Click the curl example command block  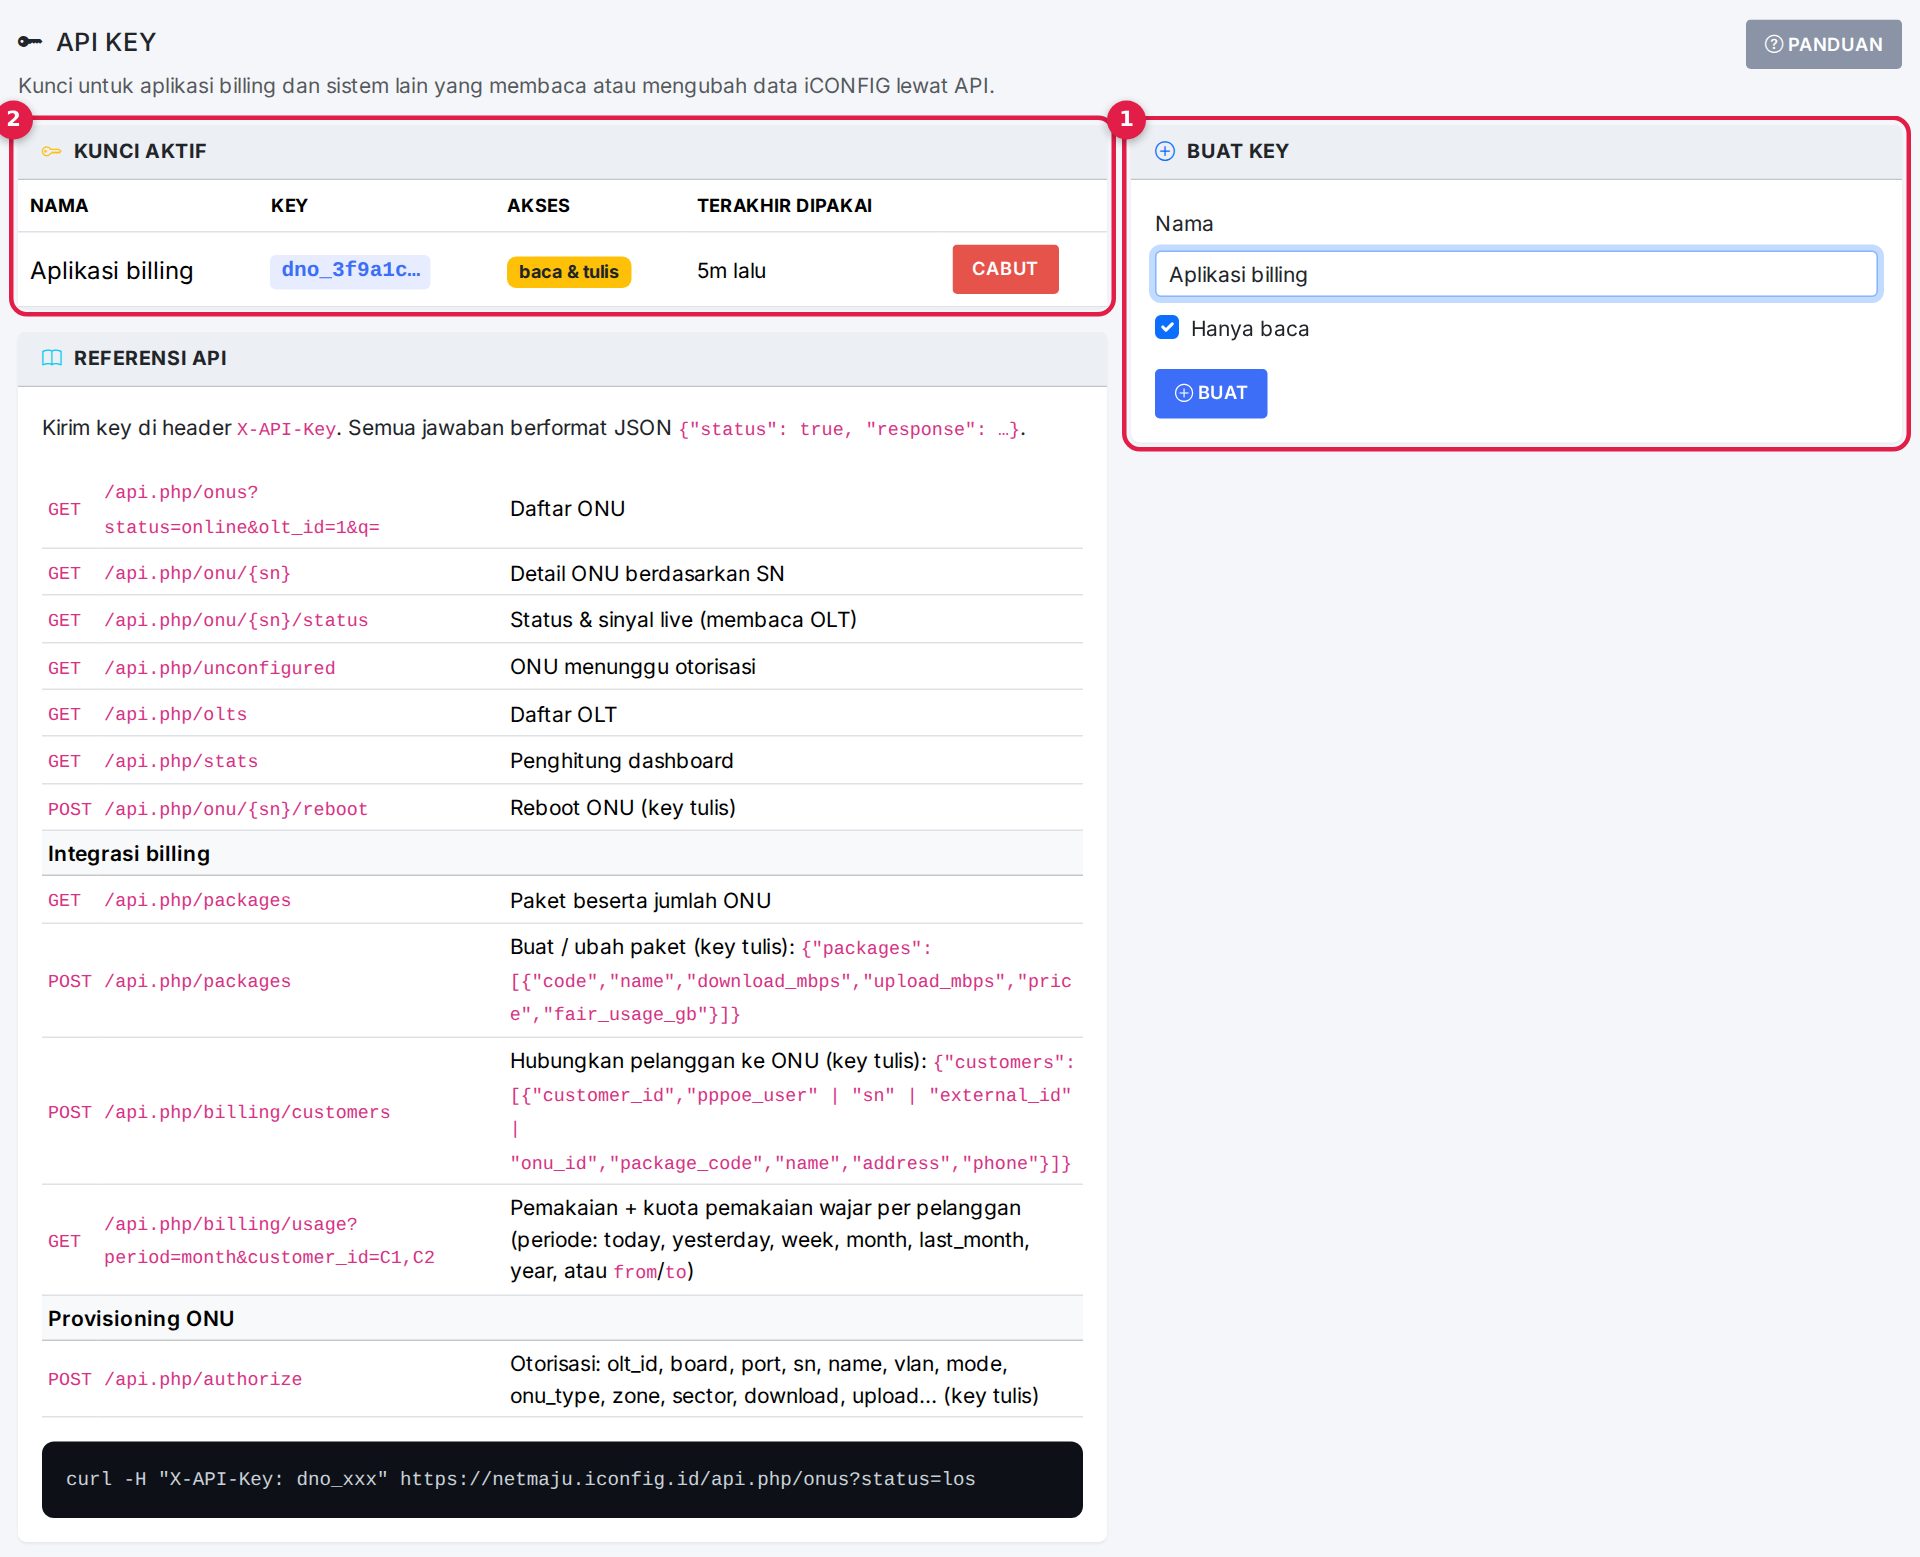(562, 1479)
